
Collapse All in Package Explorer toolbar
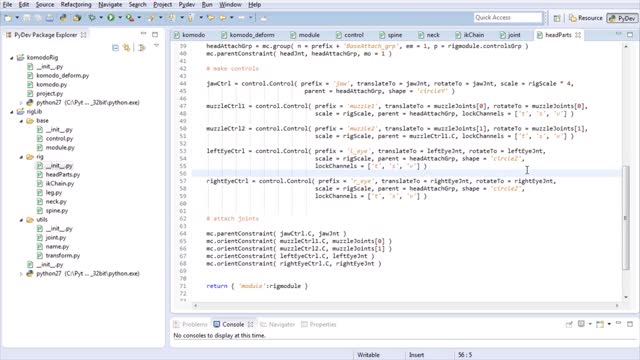click(x=116, y=48)
